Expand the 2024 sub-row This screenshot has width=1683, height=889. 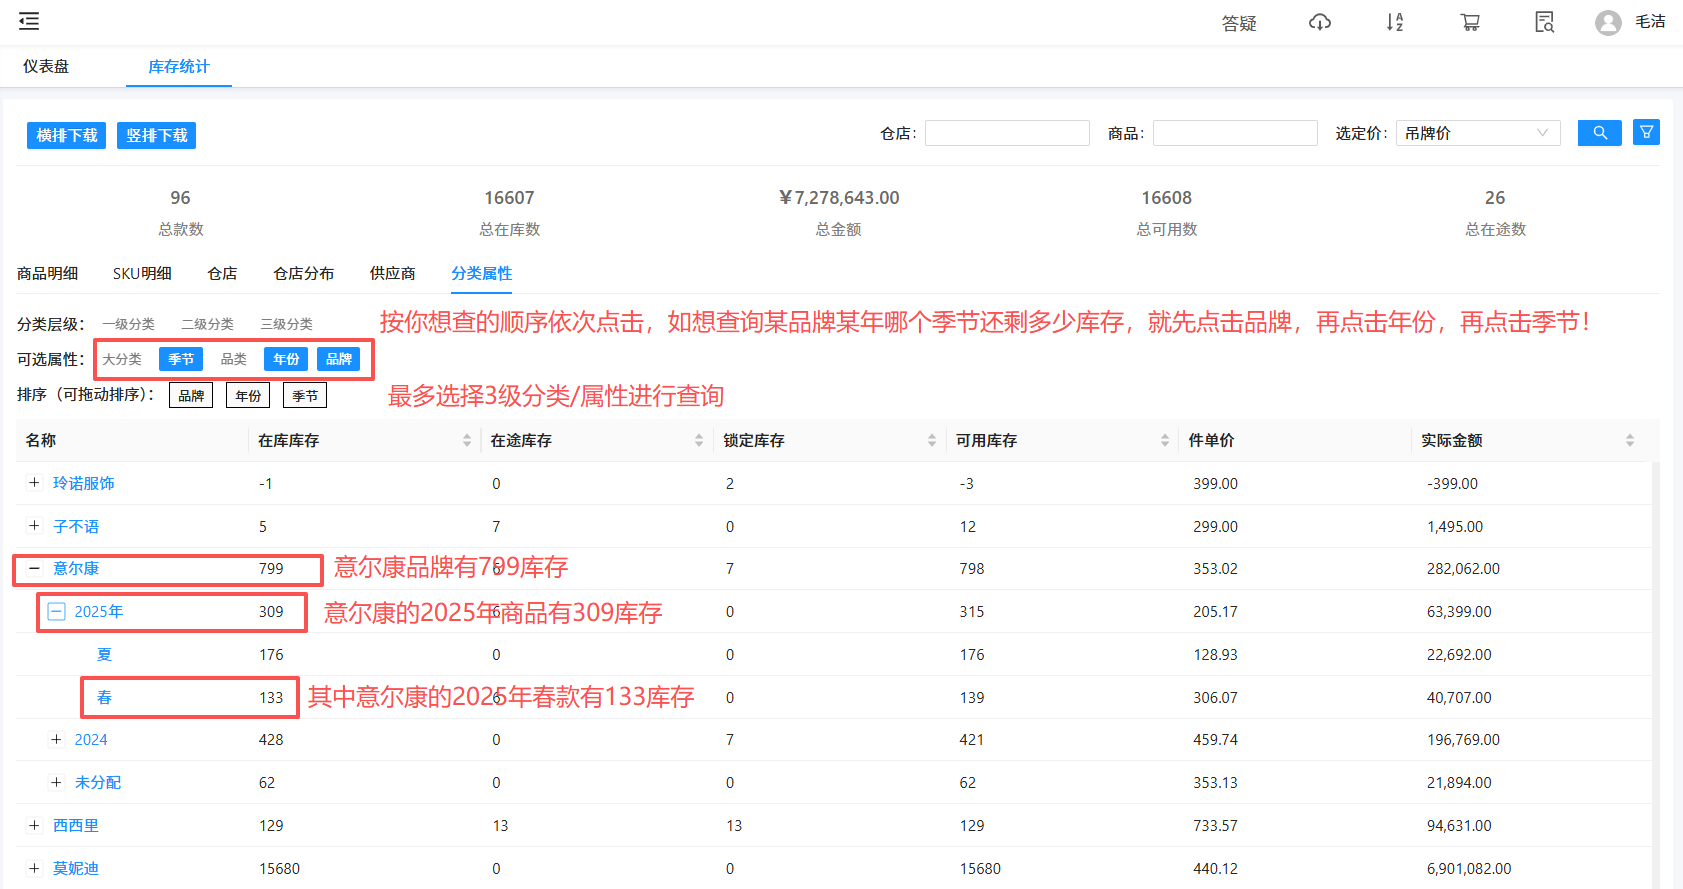(x=56, y=739)
